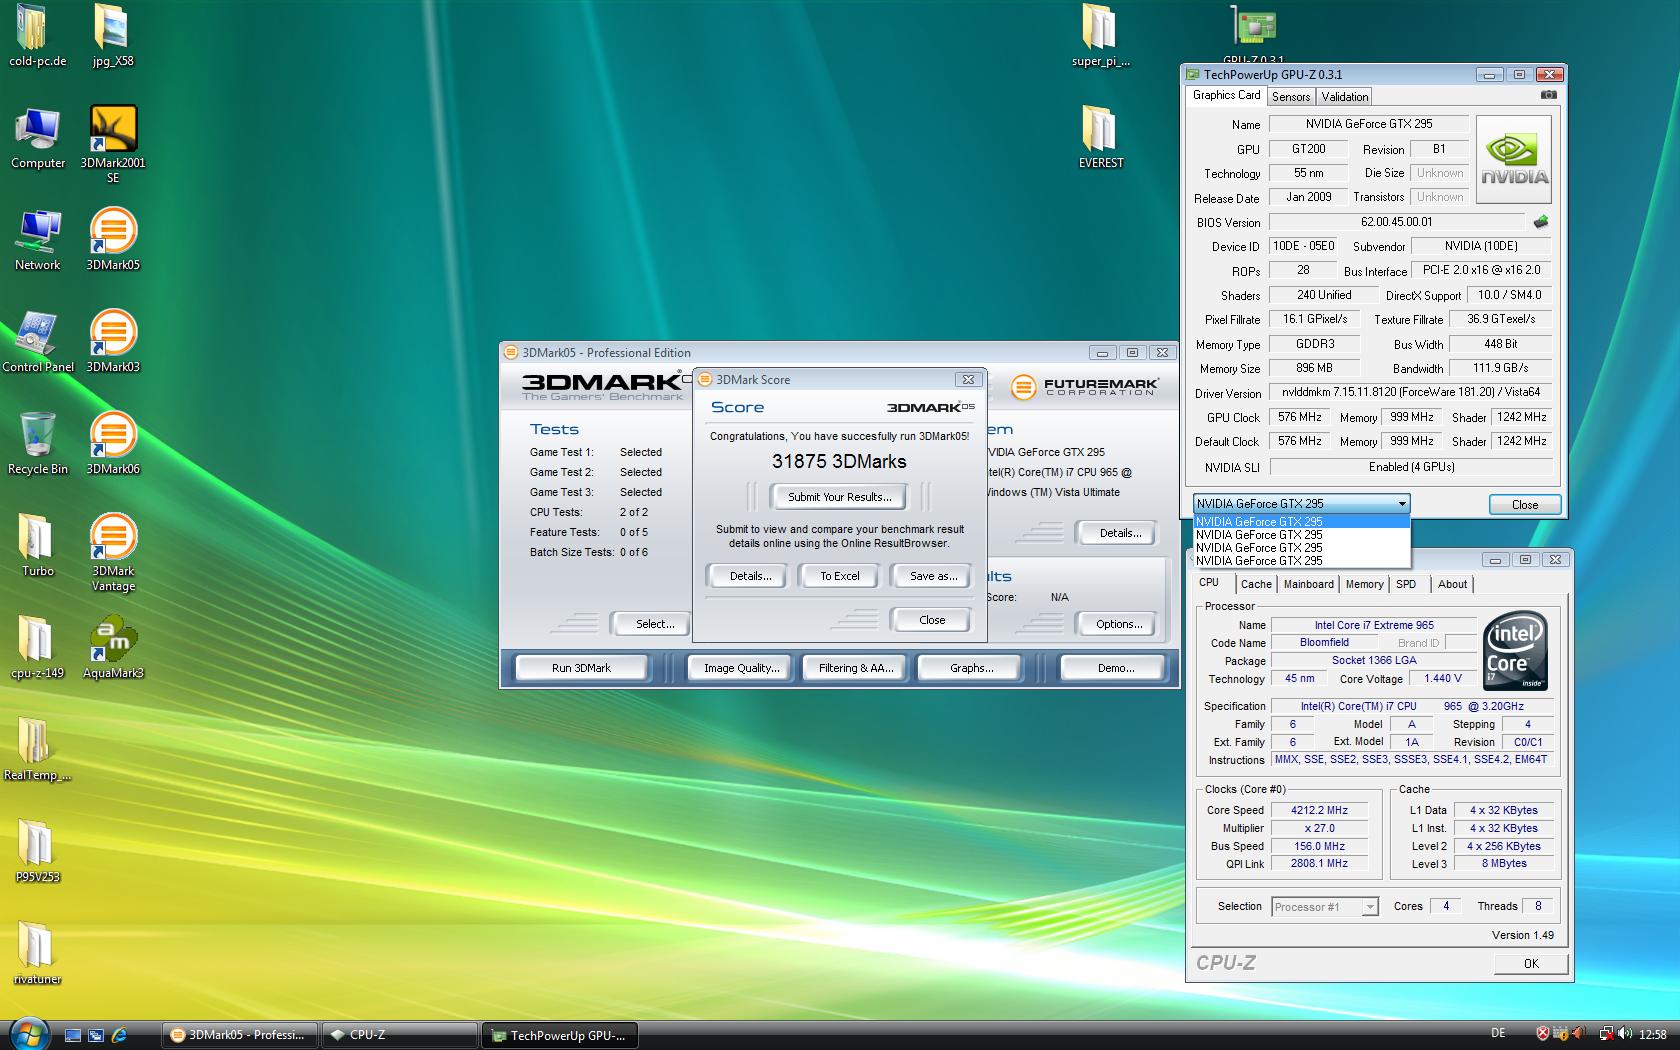Image resolution: width=1680 pixels, height=1050 pixels.
Task: Select the Computer desktop icon
Action: point(38,139)
